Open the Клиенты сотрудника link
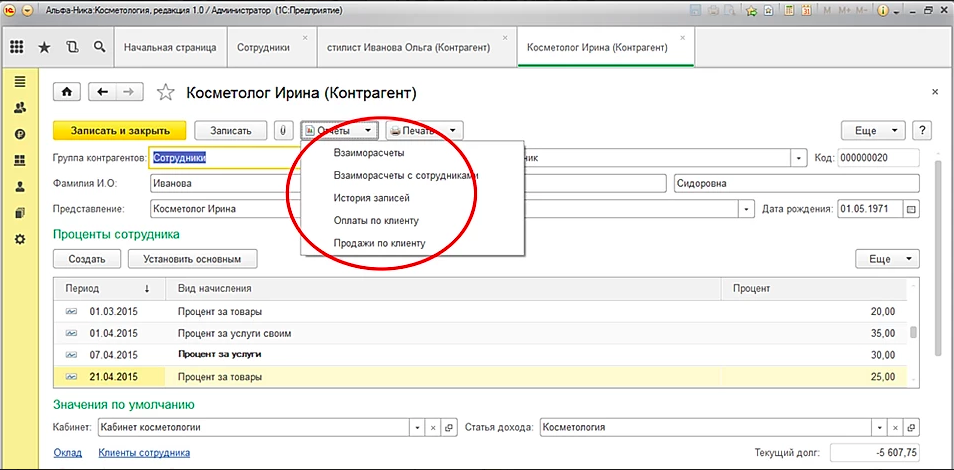This screenshot has height=470, width=954. [142, 453]
